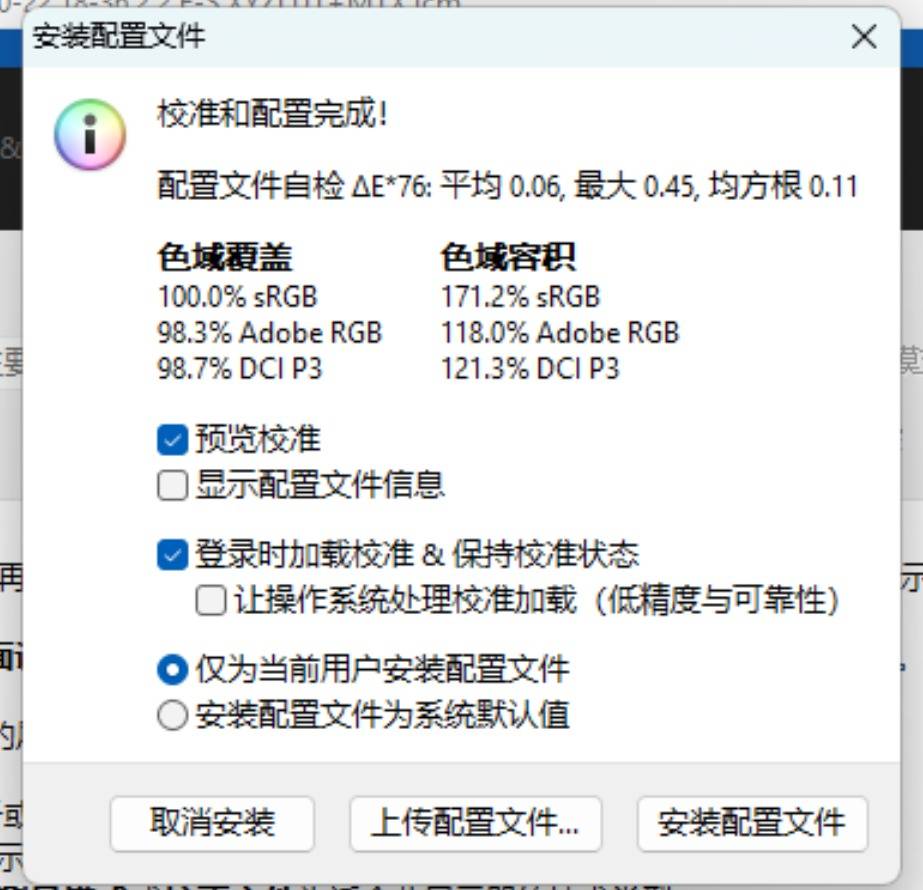Image resolution: width=923 pixels, height=890 pixels.
Task: Click the rainbow info icon
Action: [90, 135]
